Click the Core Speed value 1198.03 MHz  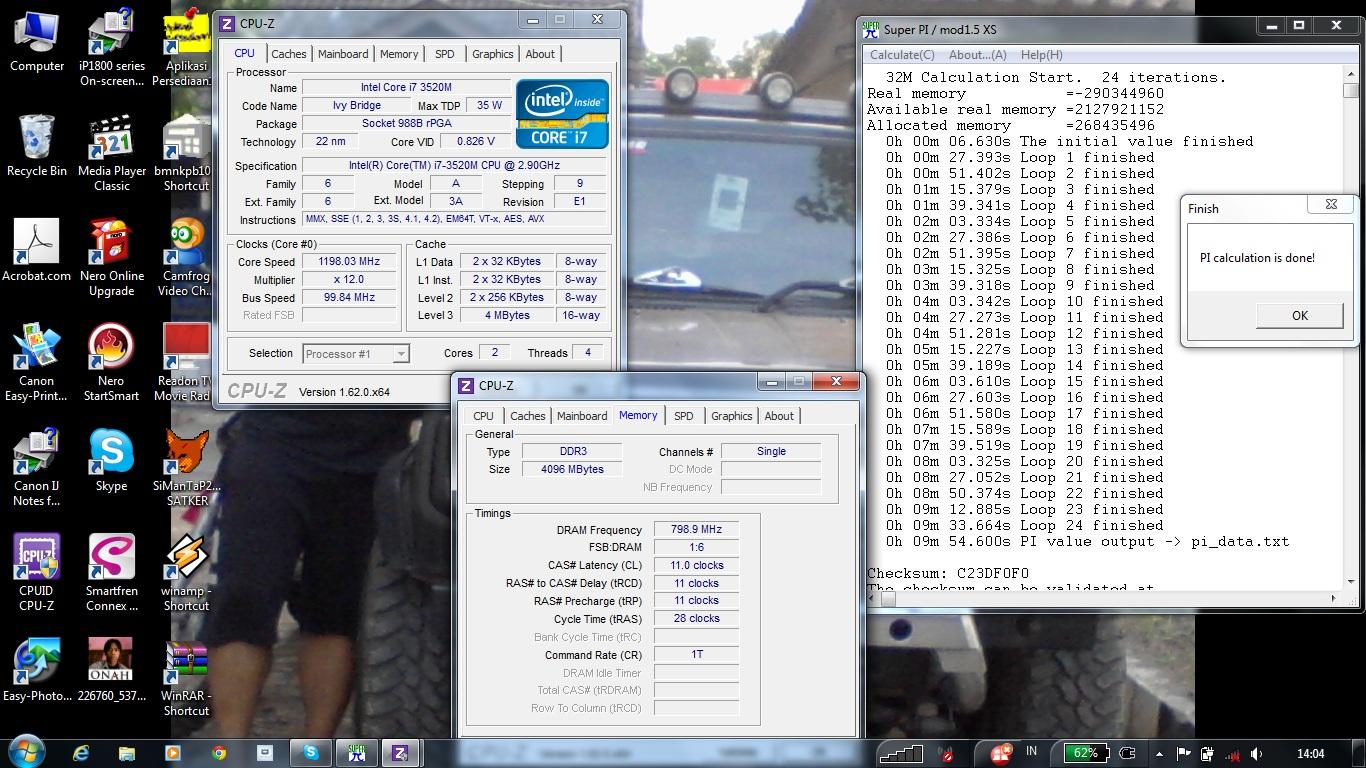tap(350, 262)
